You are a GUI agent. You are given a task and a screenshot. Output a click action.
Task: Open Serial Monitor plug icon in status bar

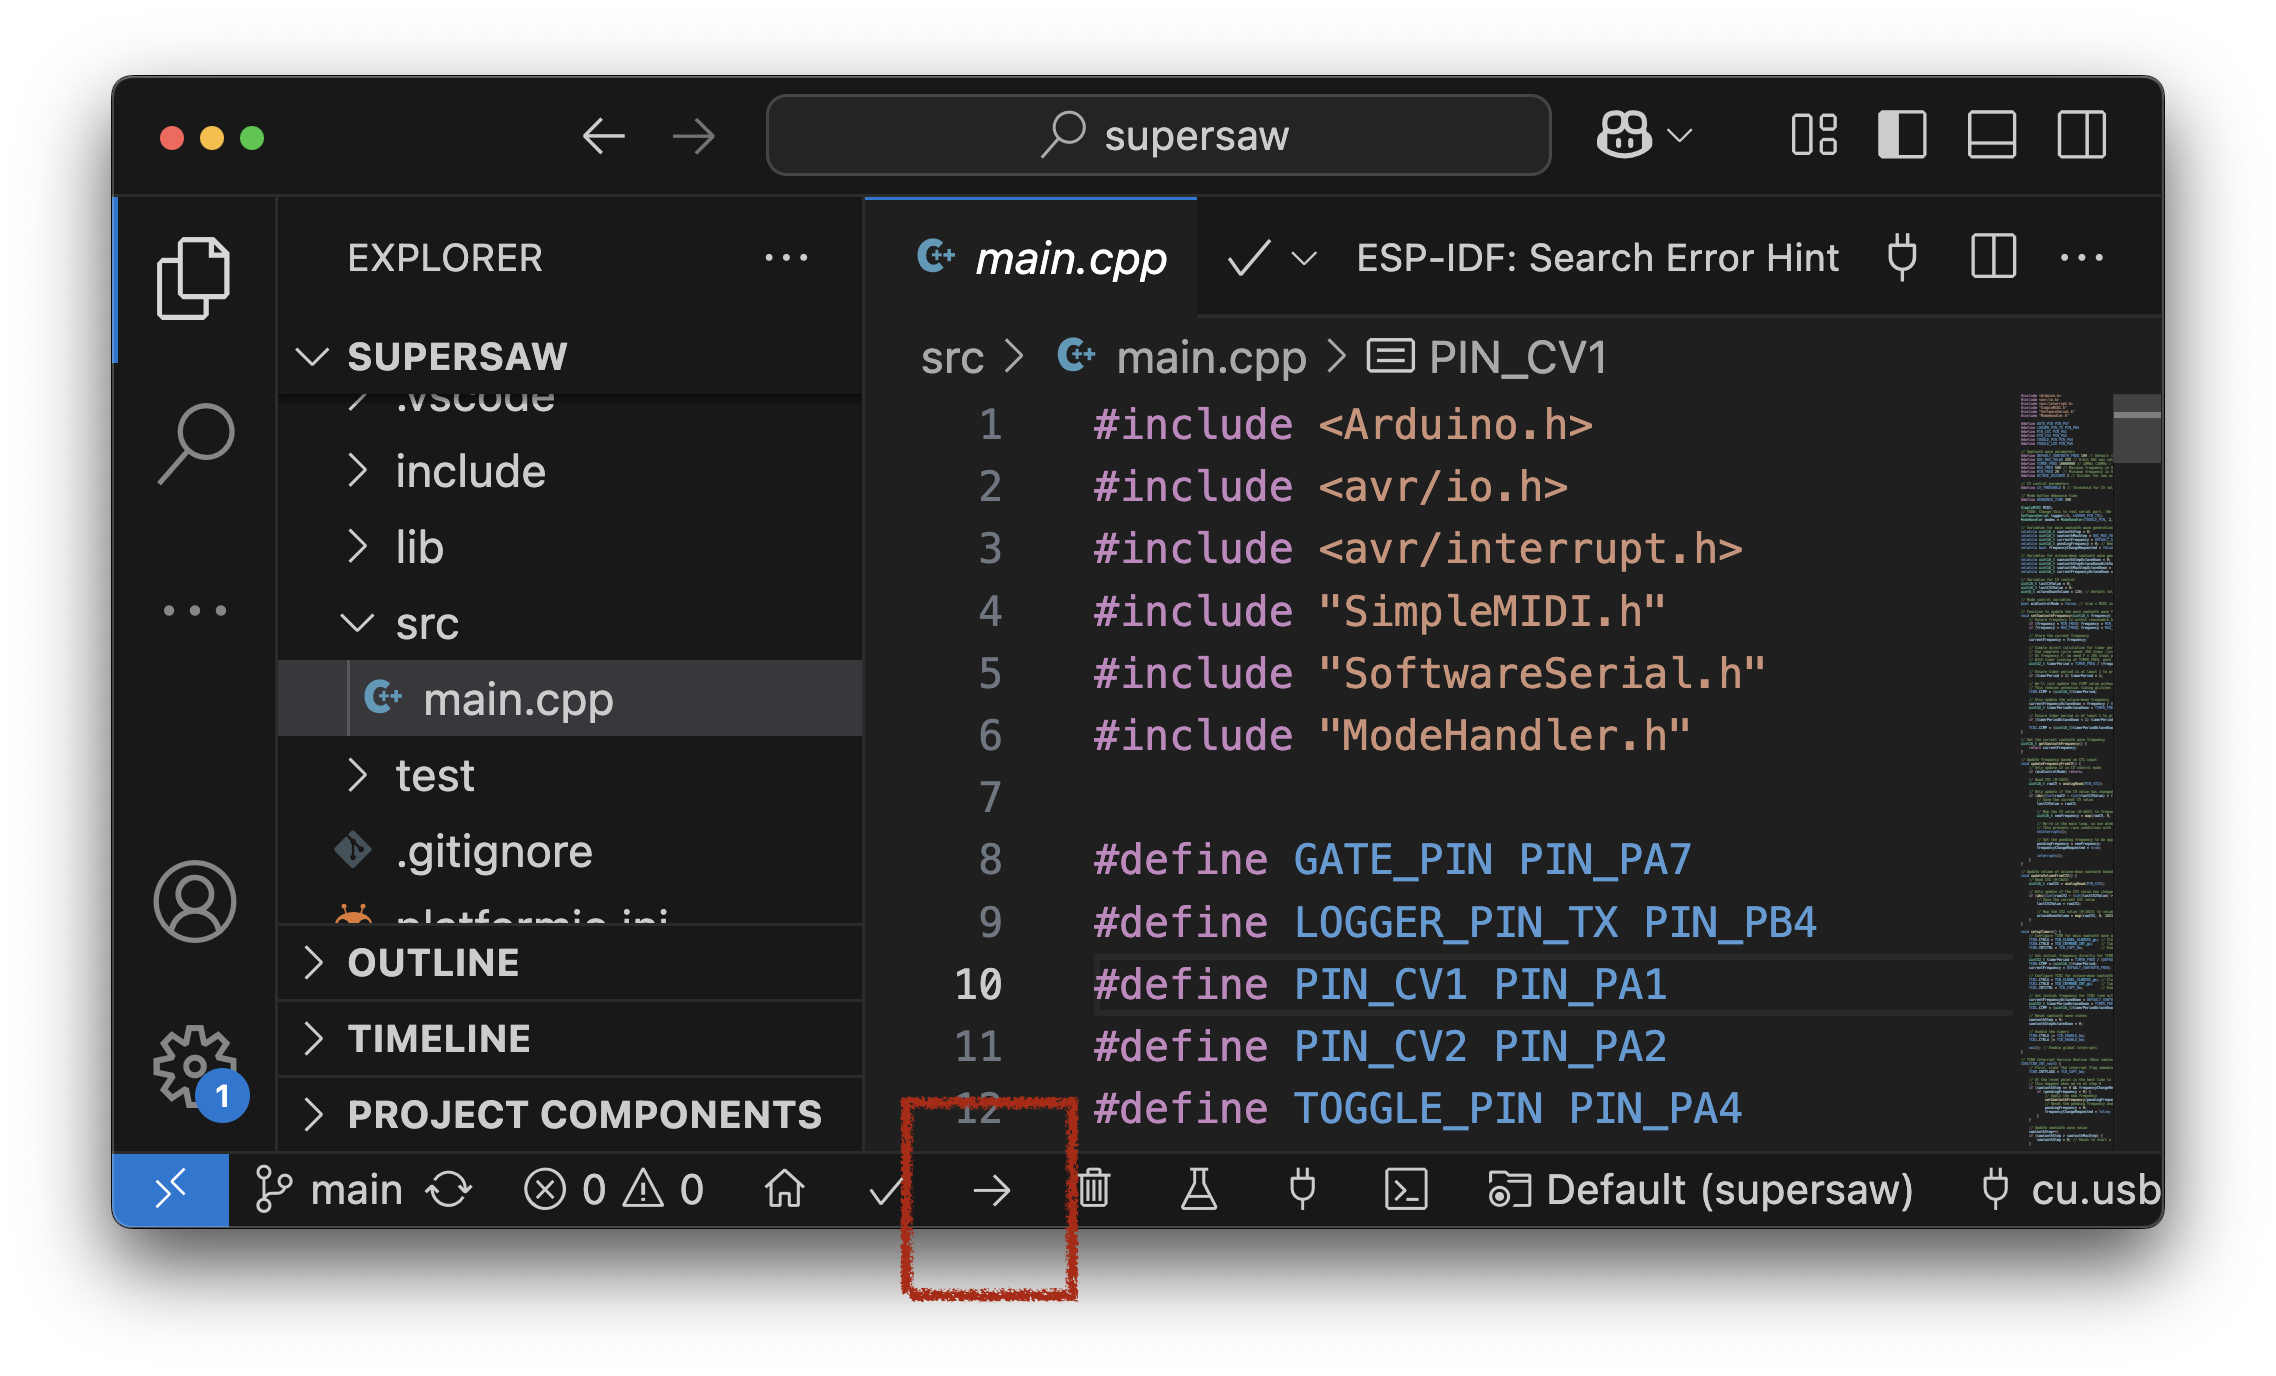(1301, 1189)
